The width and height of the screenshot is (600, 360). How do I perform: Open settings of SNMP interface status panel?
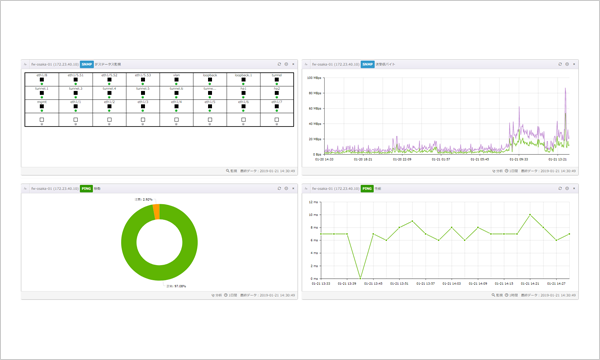[286, 64]
